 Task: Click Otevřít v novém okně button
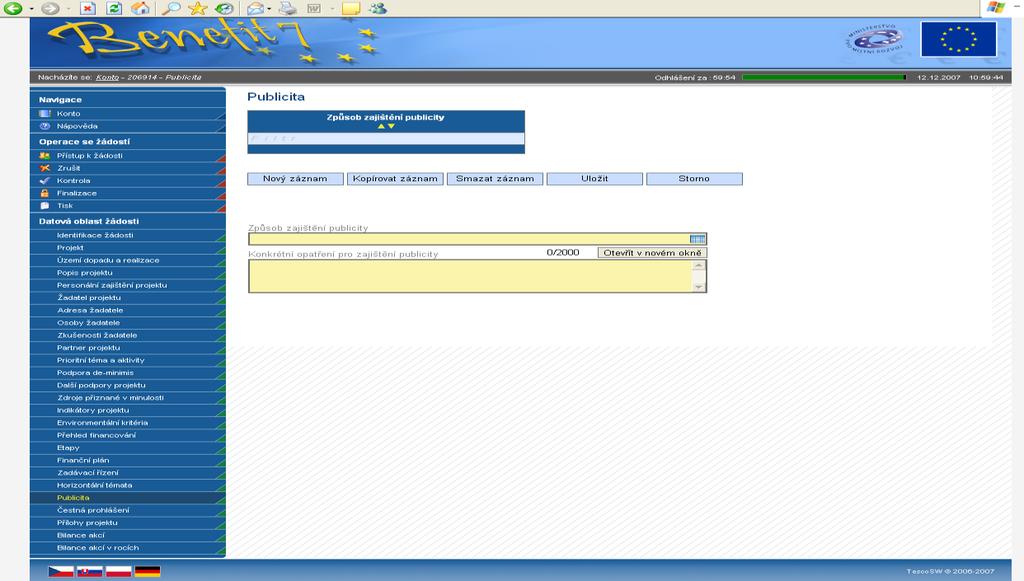(x=652, y=253)
